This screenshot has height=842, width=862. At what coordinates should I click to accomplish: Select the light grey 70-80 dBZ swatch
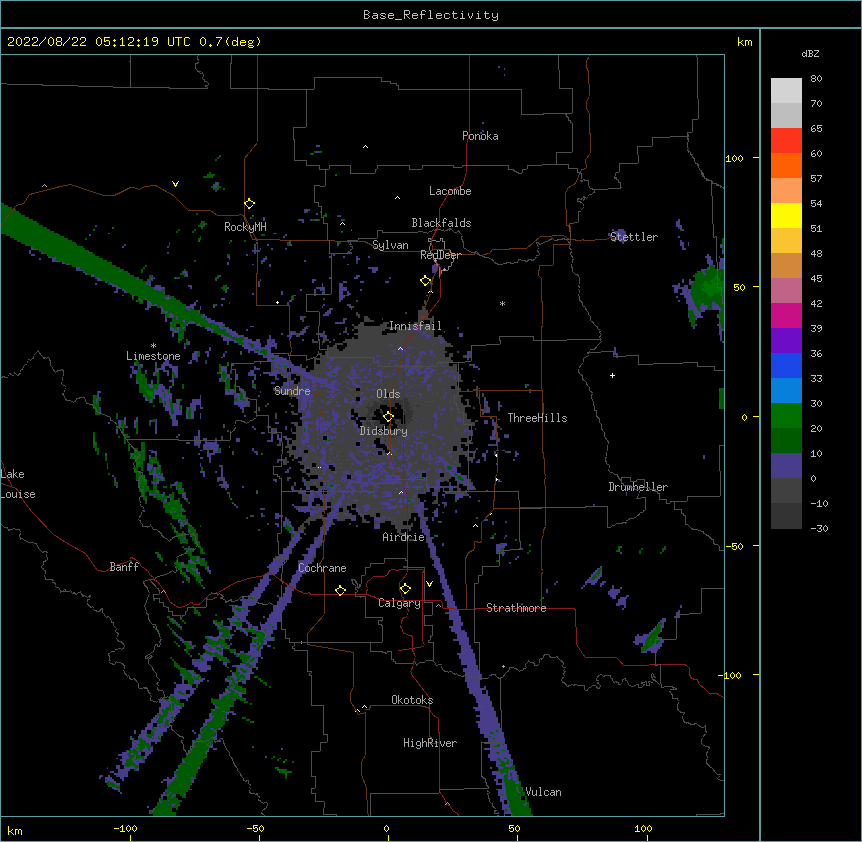pos(786,90)
